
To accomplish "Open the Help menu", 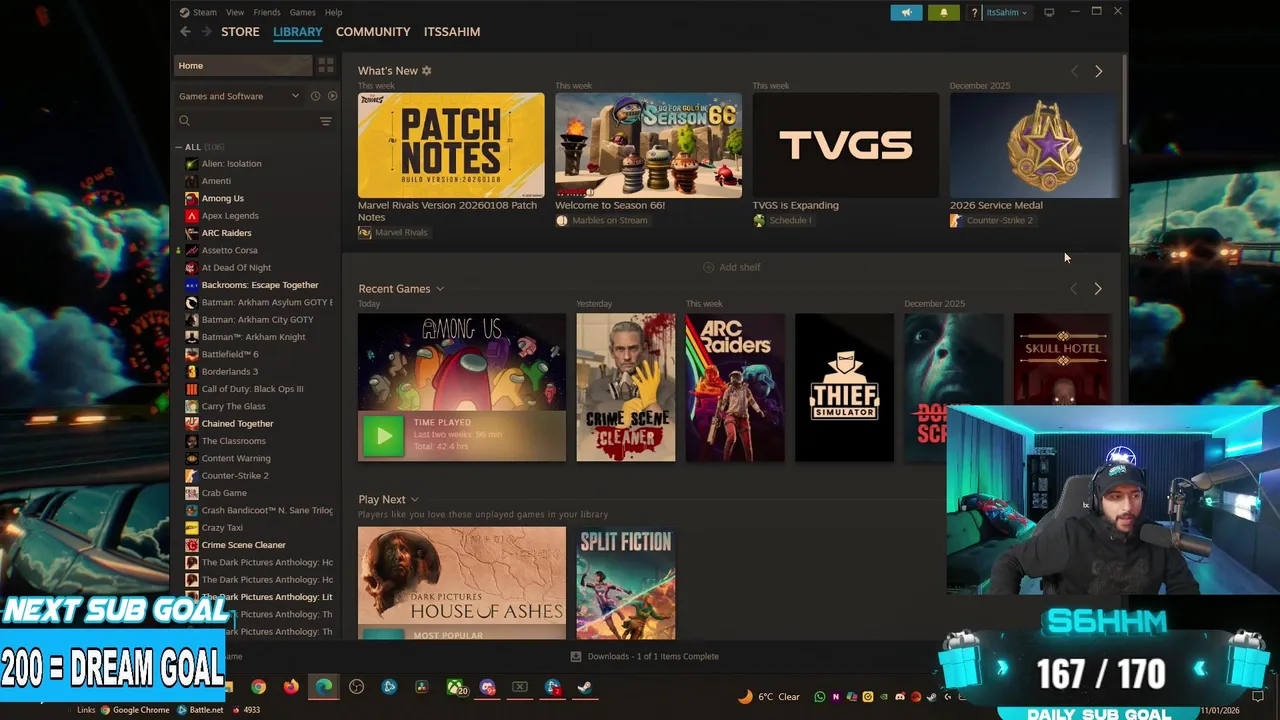I will (334, 13).
